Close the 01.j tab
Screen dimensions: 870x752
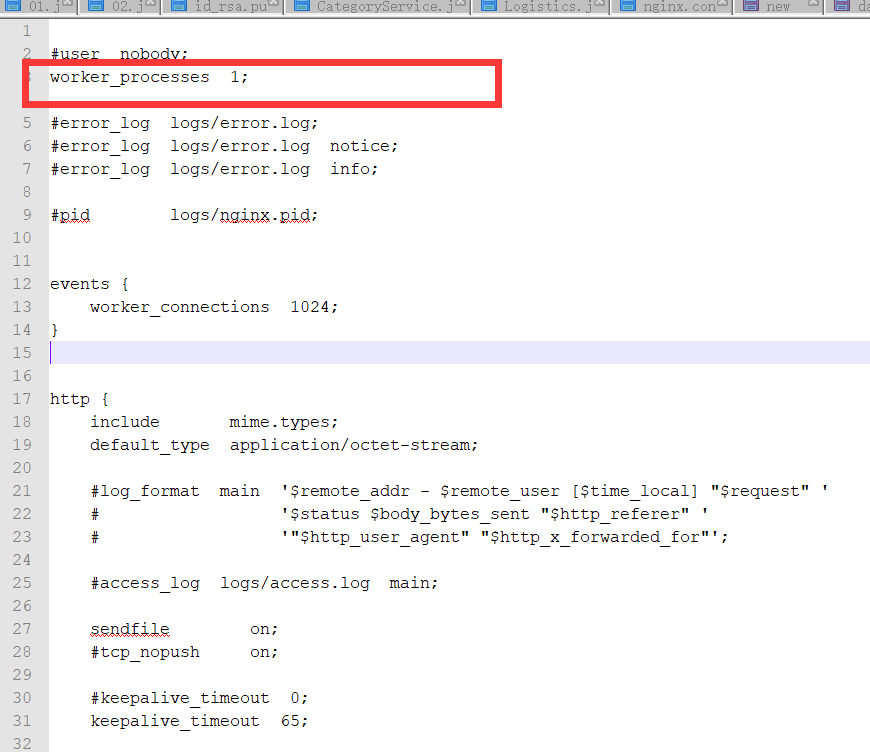click(x=68, y=3)
